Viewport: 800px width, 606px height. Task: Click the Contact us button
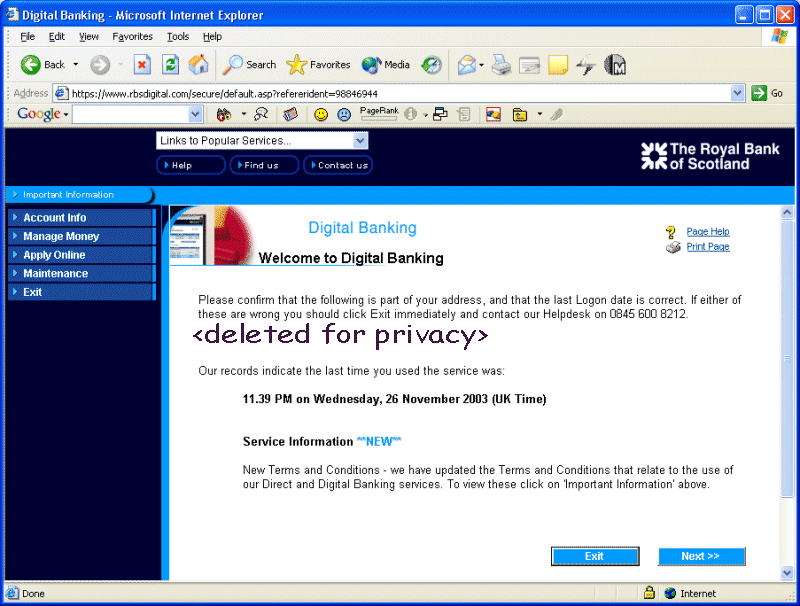[x=338, y=165]
